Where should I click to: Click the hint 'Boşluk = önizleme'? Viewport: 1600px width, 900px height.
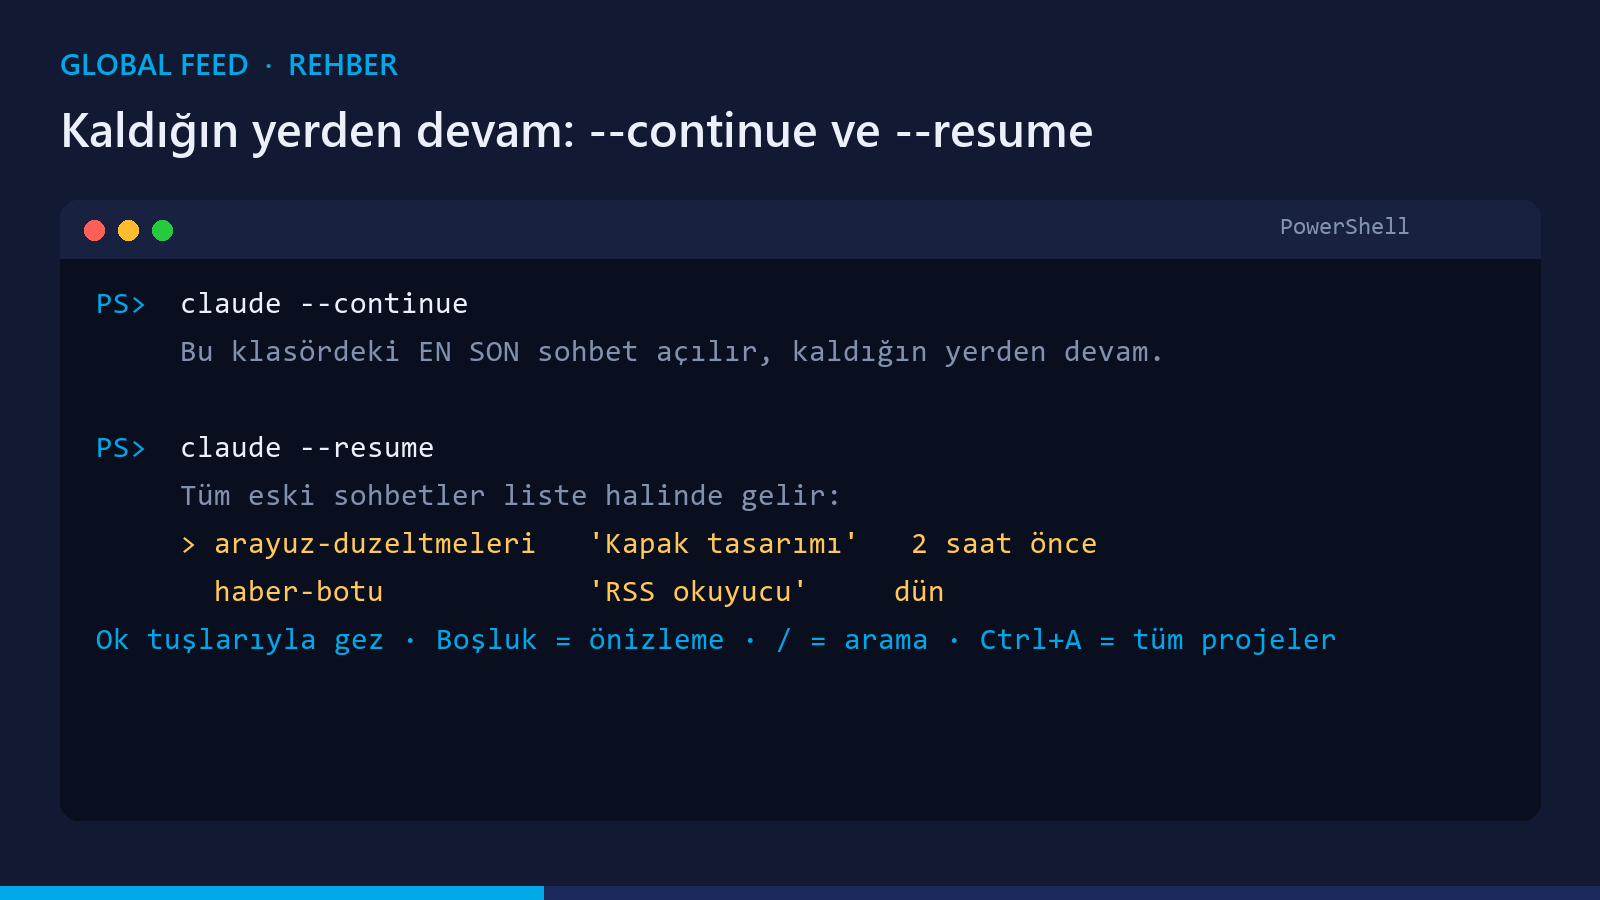coord(580,640)
